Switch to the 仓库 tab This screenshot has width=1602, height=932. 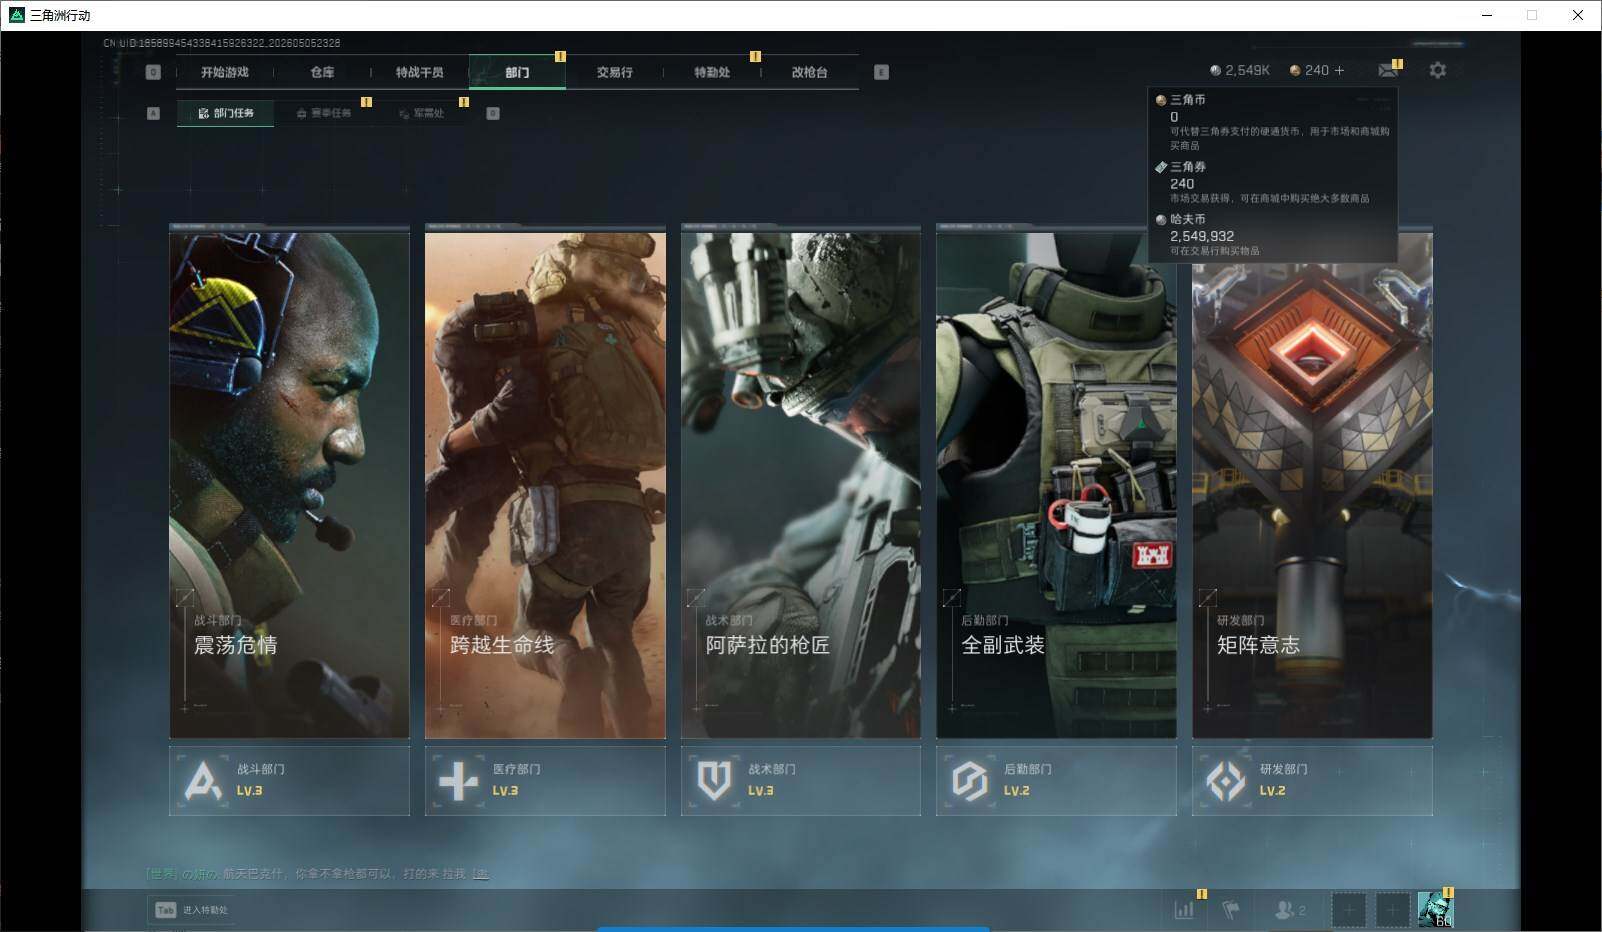click(x=322, y=72)
